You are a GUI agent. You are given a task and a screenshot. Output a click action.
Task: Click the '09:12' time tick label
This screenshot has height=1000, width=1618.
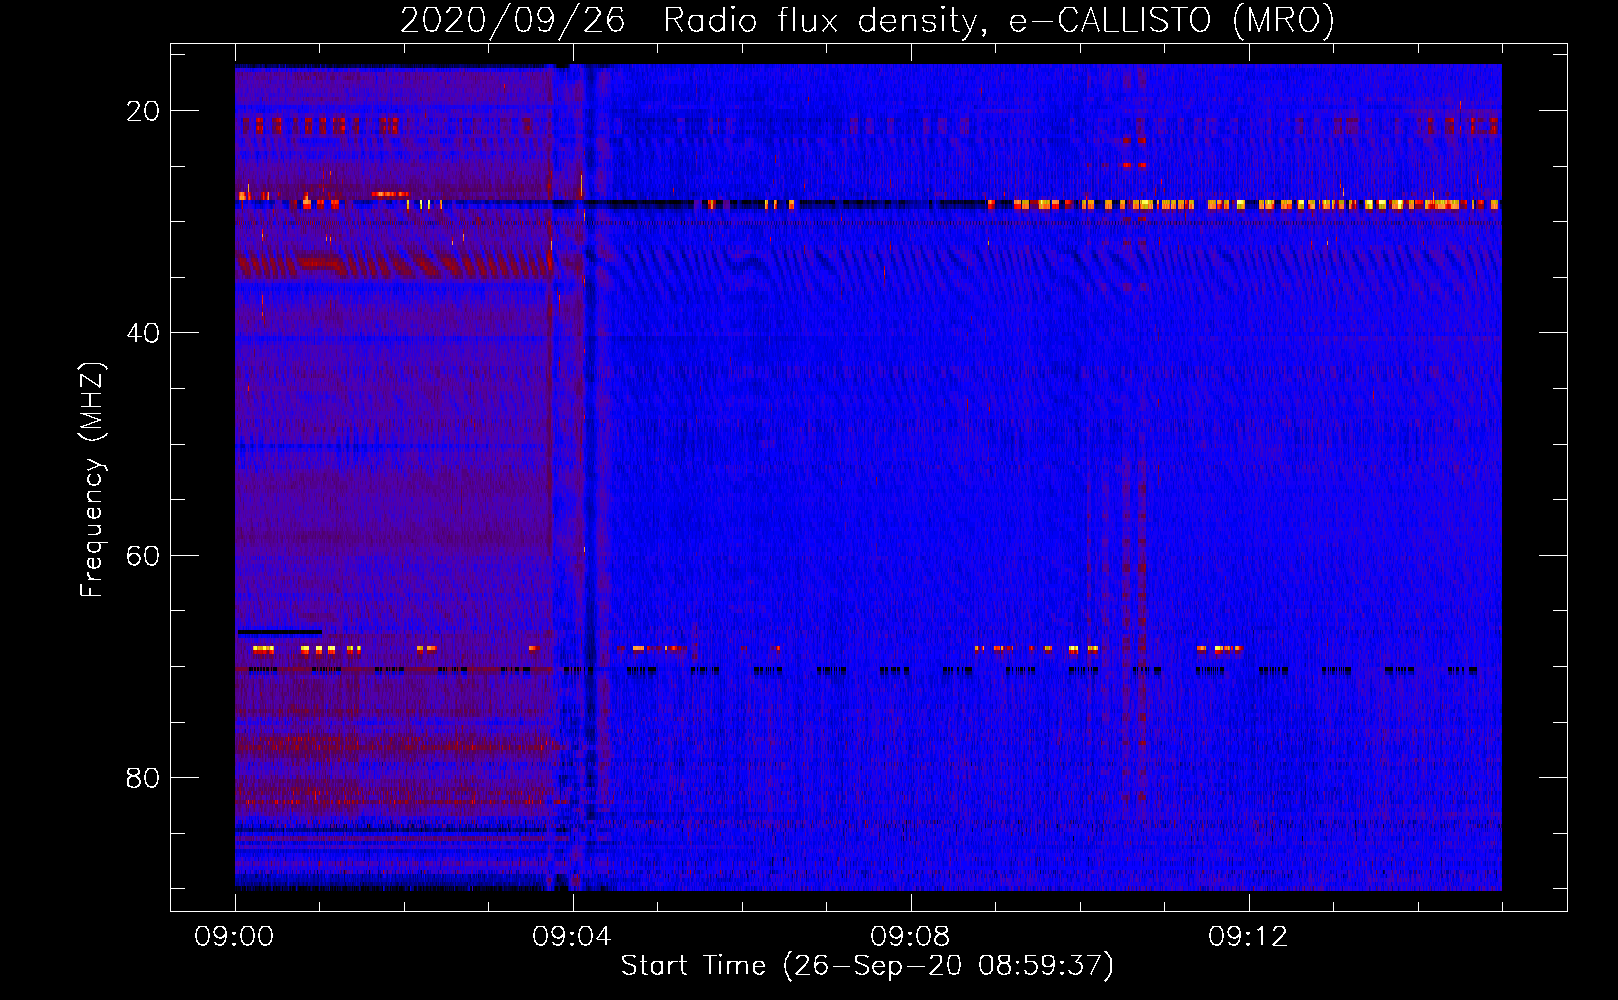[x=1248, y=937]
